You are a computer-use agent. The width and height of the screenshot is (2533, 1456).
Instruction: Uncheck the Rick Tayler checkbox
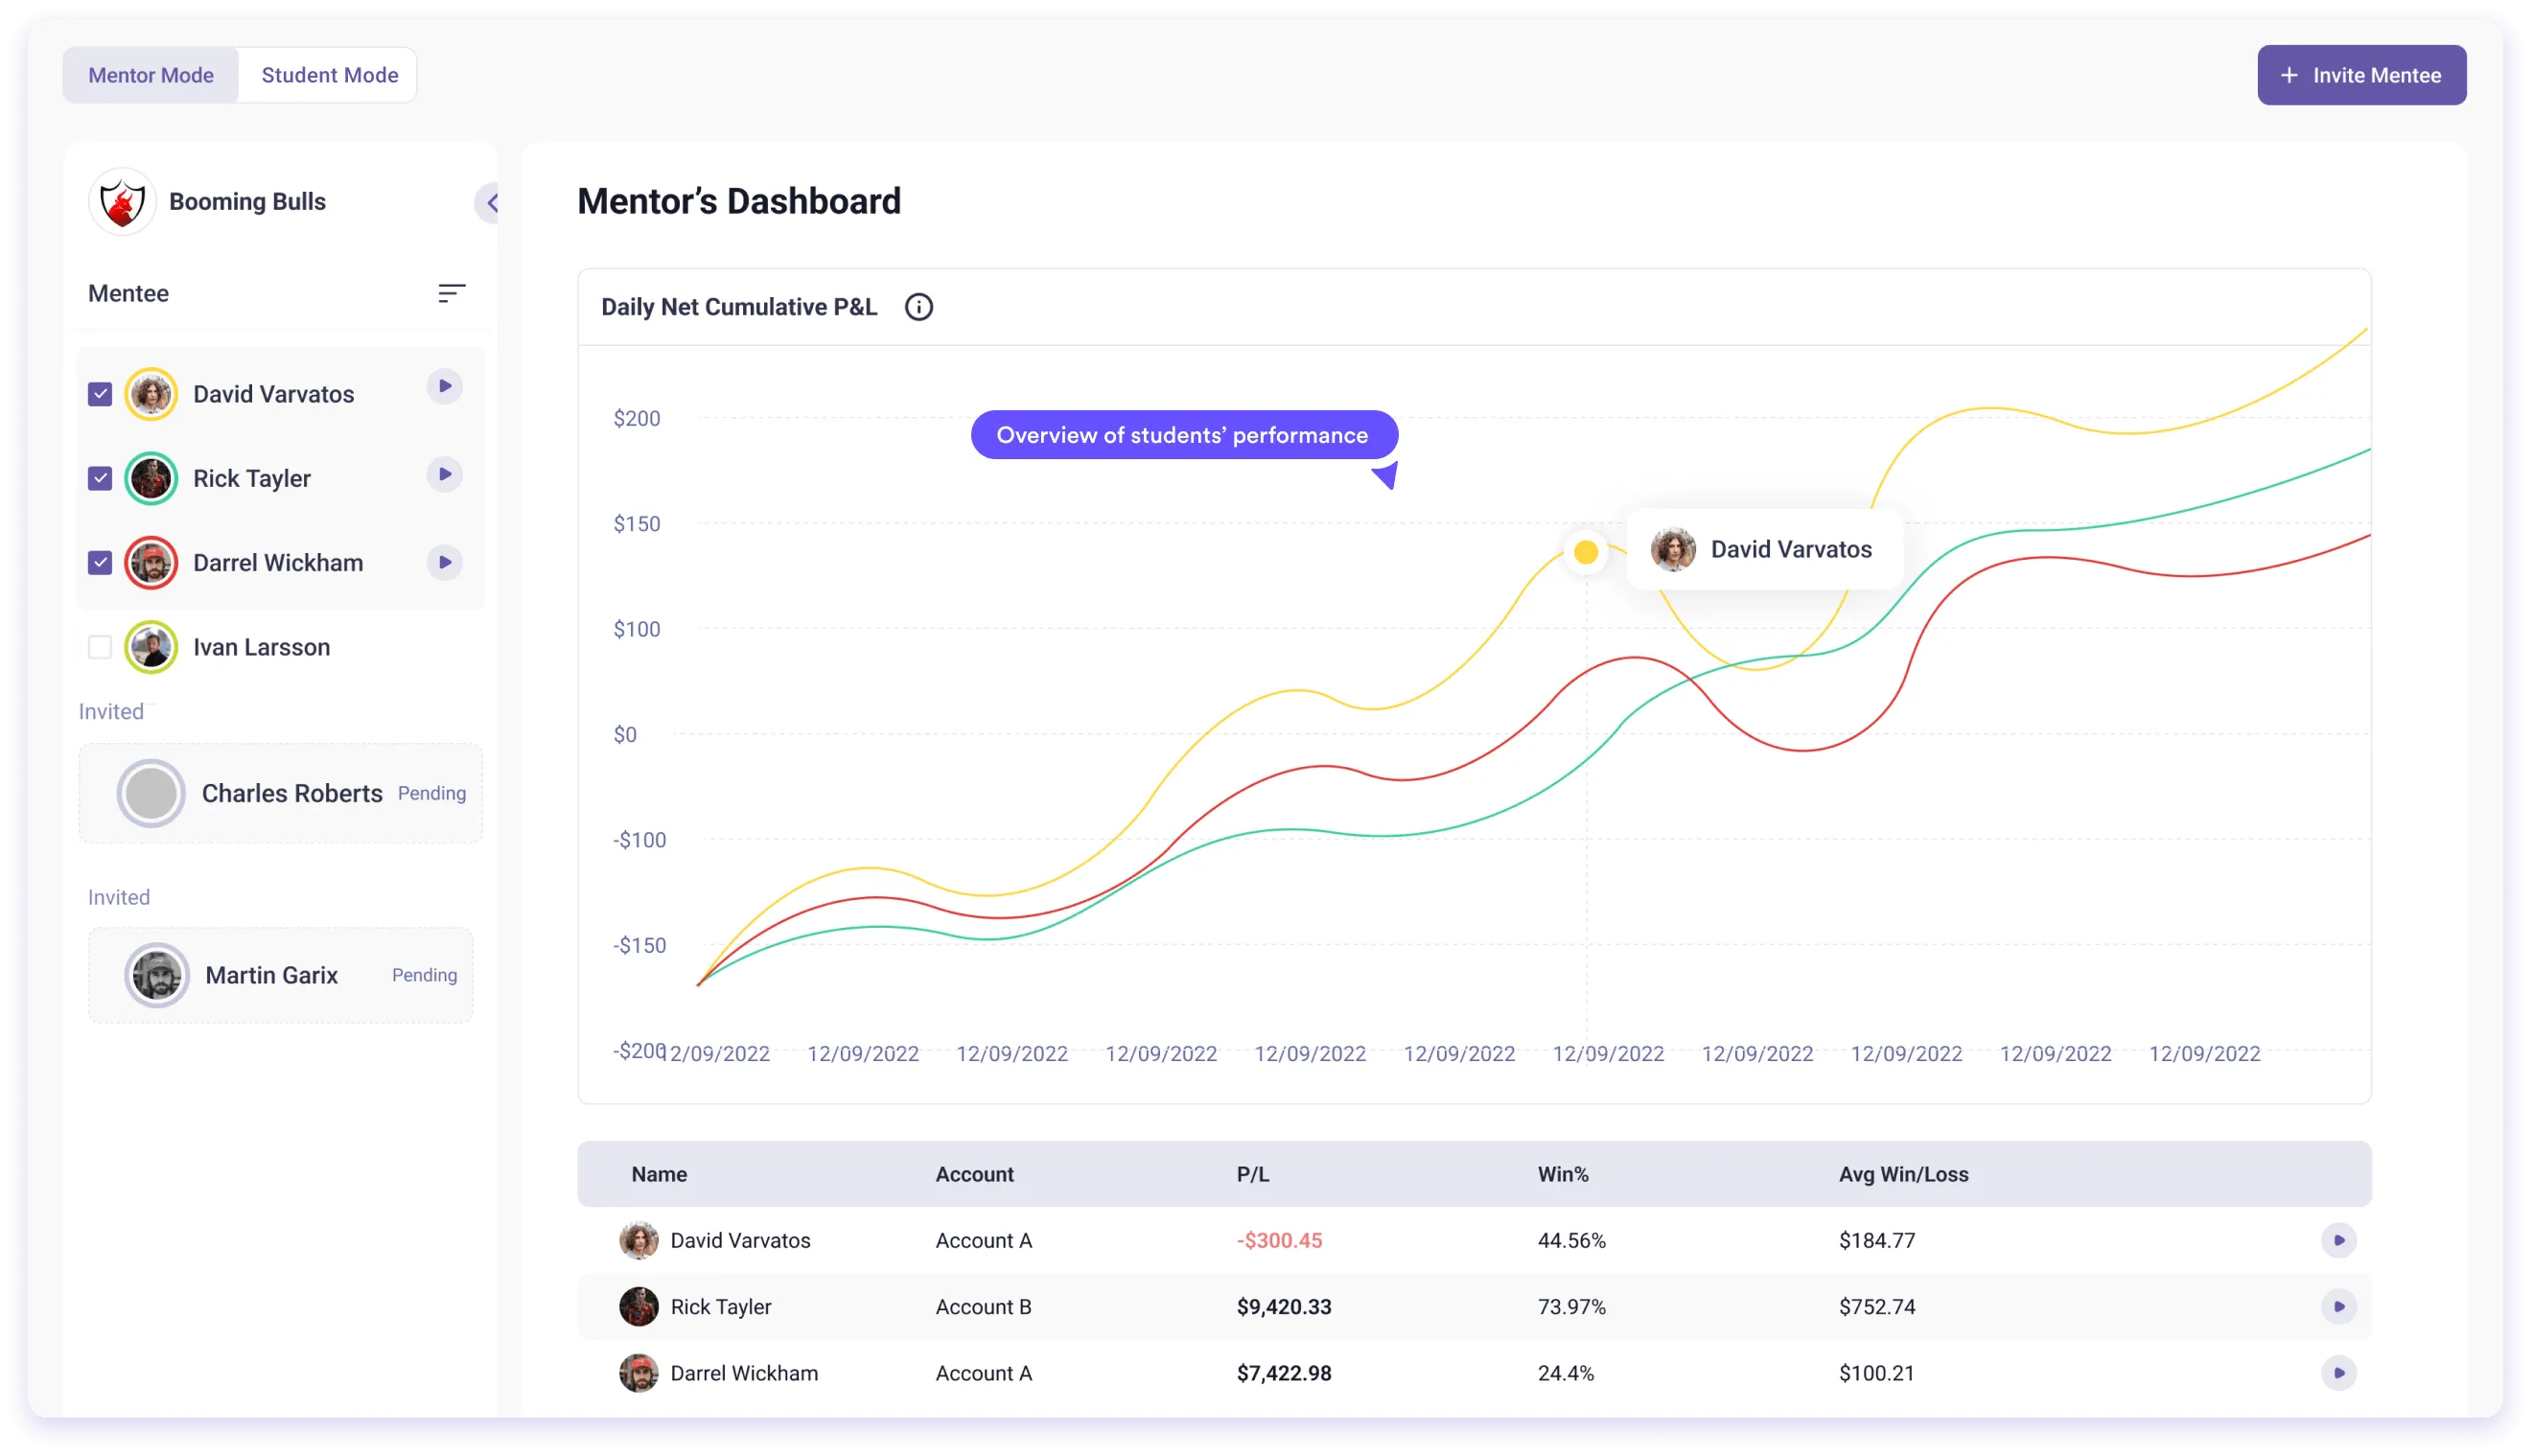click(100, 478)
